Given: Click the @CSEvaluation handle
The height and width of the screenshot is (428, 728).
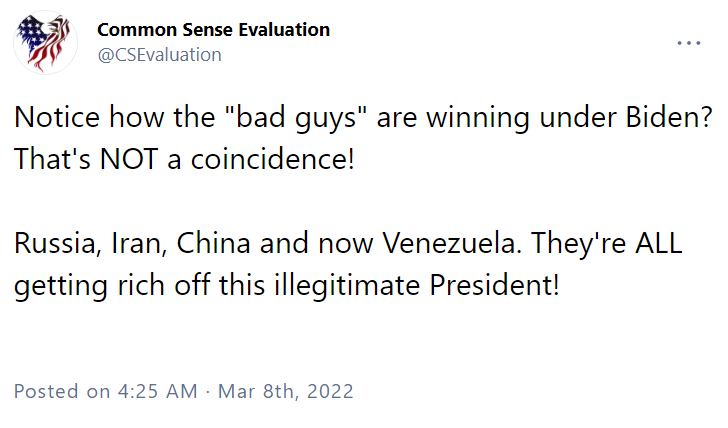Looking at the screenshot, I should tap(159, 55).
